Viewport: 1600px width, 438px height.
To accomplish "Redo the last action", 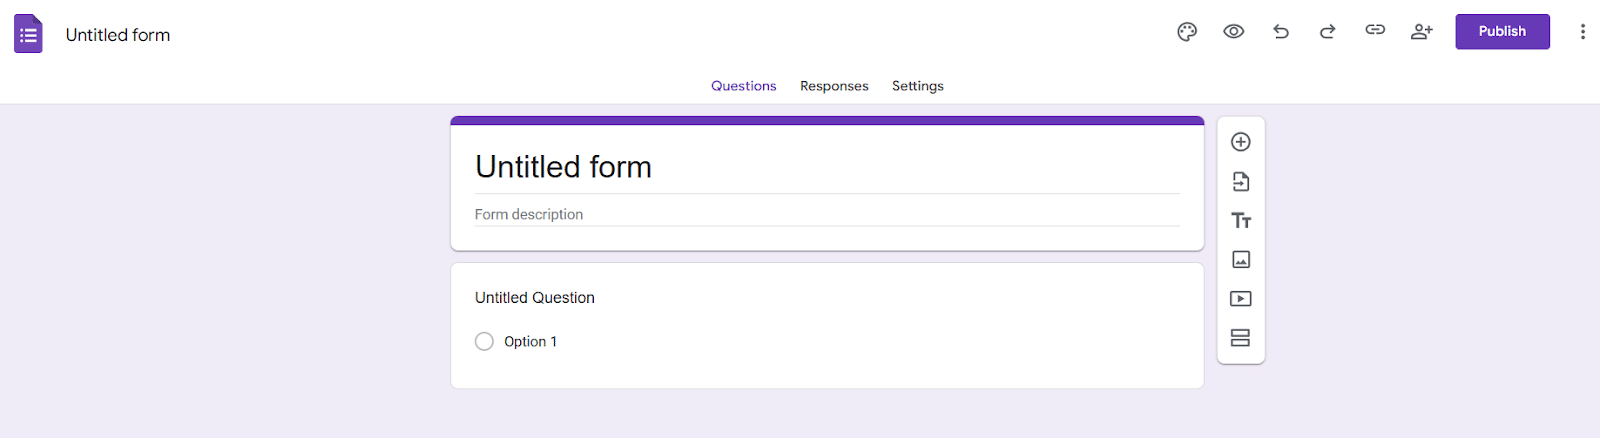I will [1327, 32].
